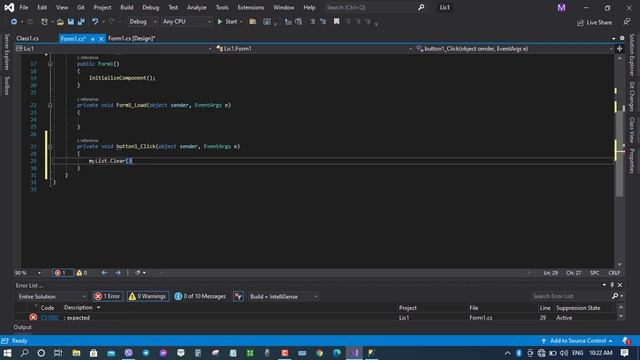Open the Entire Solution scope dropdown
This screenshot has height=360, width=640.
click(x=52, y=296)
